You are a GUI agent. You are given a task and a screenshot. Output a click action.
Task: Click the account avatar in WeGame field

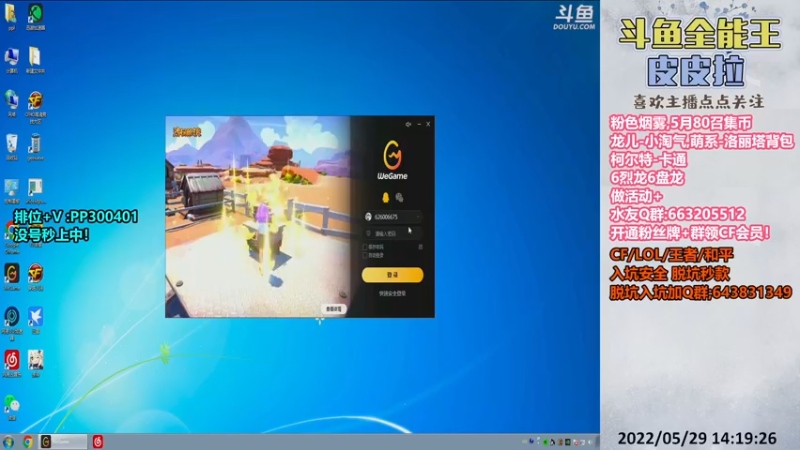pos(368,217)
